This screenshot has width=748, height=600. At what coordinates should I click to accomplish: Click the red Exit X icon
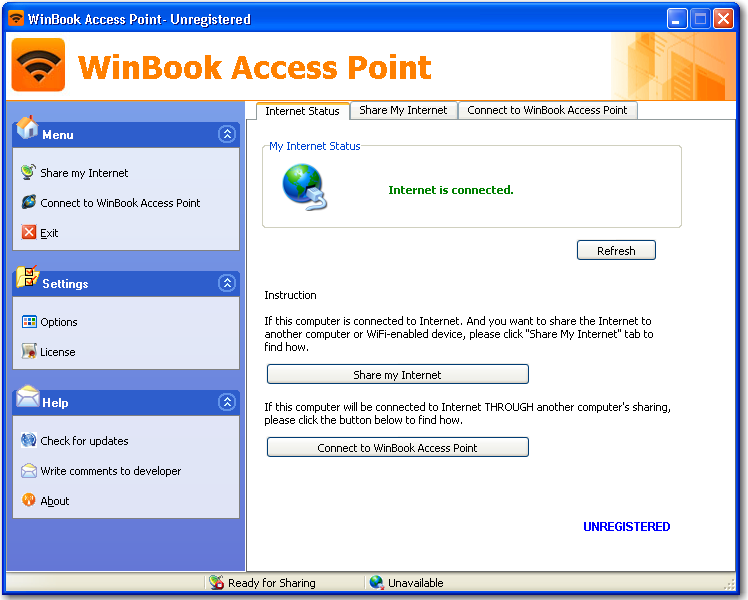click(x=29, y=232)
